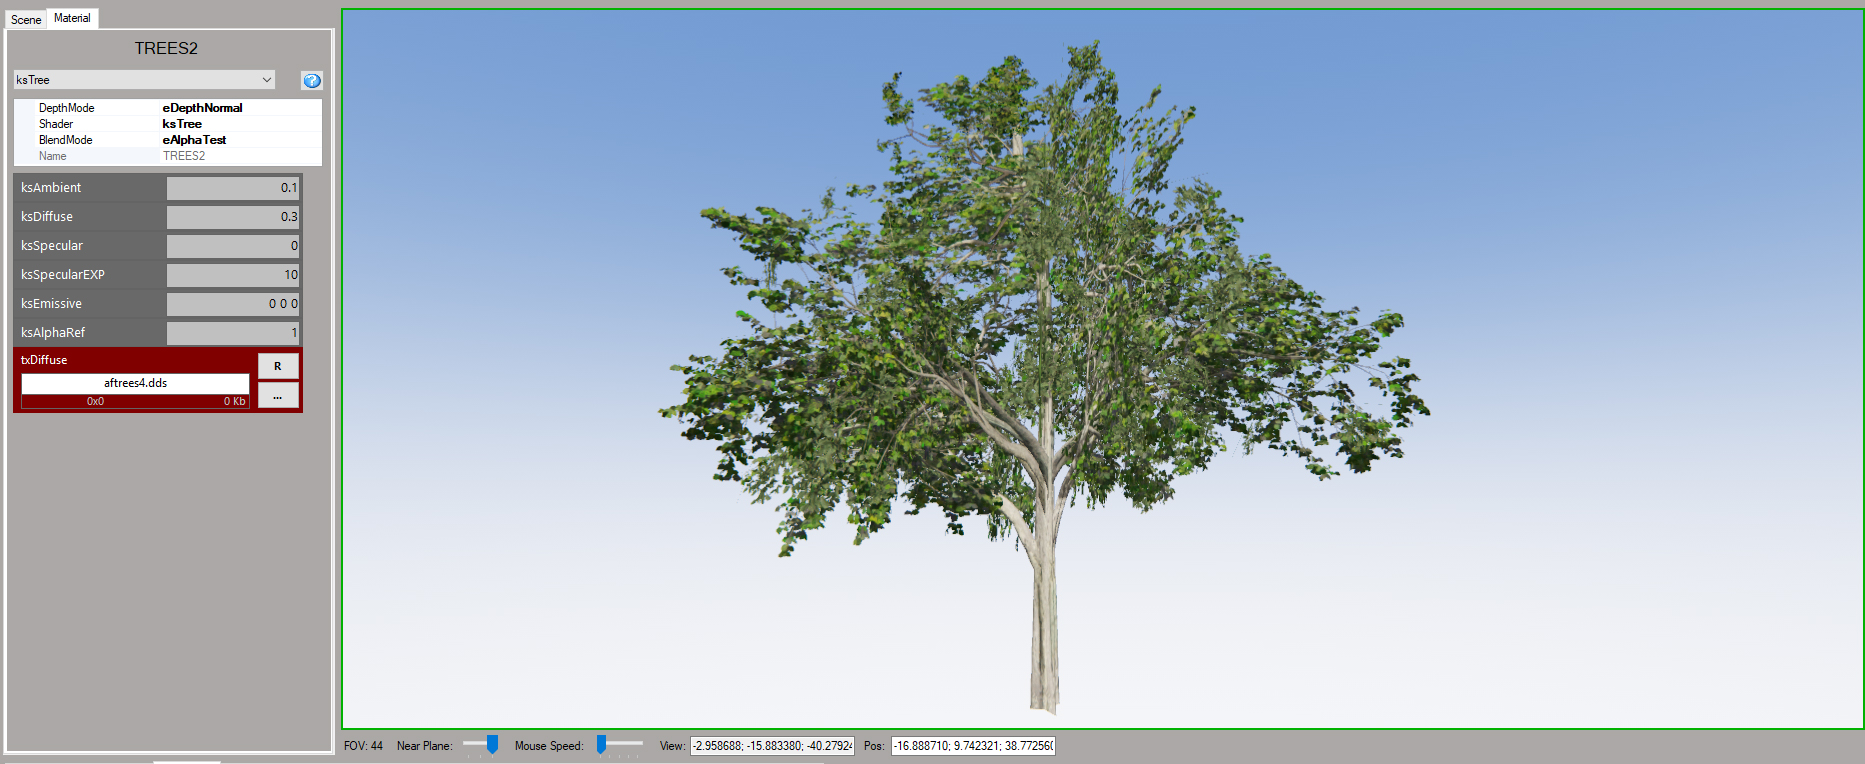Click the View coordinates field
Image resolution: width=1865 pixels, height=764 pixels.
(x=772, y=746)
